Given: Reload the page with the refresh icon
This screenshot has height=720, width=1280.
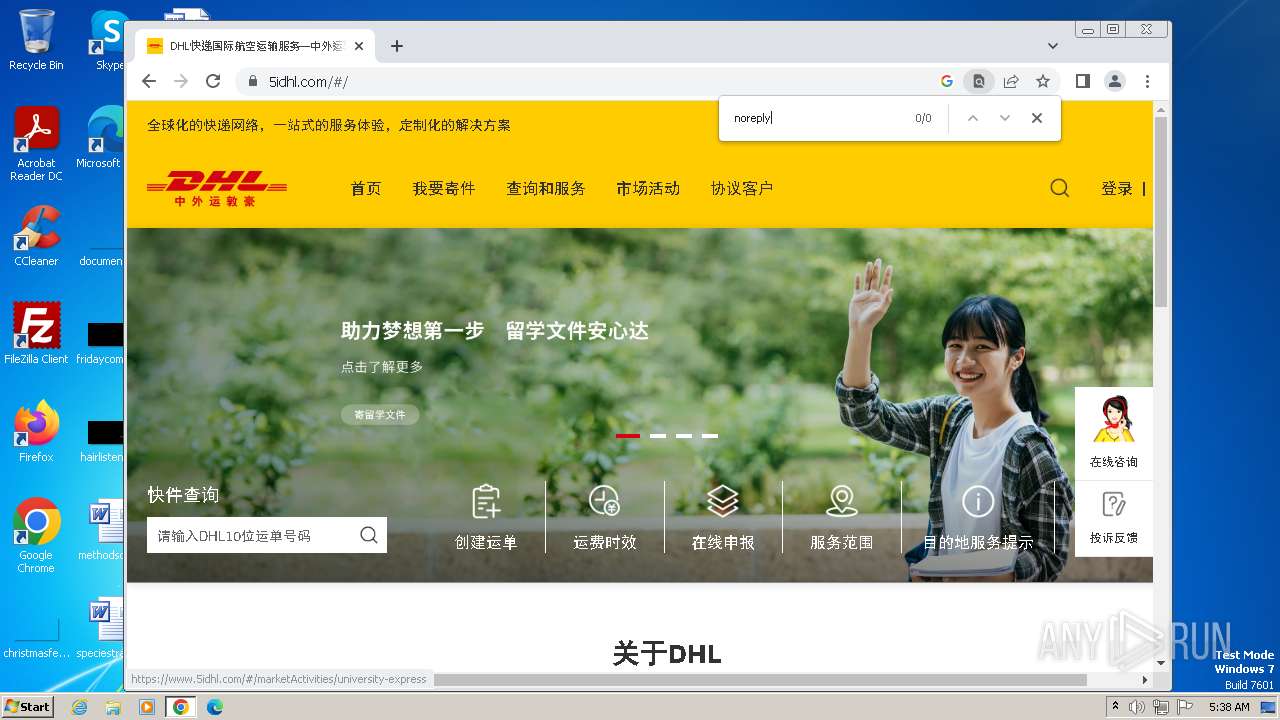Looking at the screenshot, I should click(213, 81).
